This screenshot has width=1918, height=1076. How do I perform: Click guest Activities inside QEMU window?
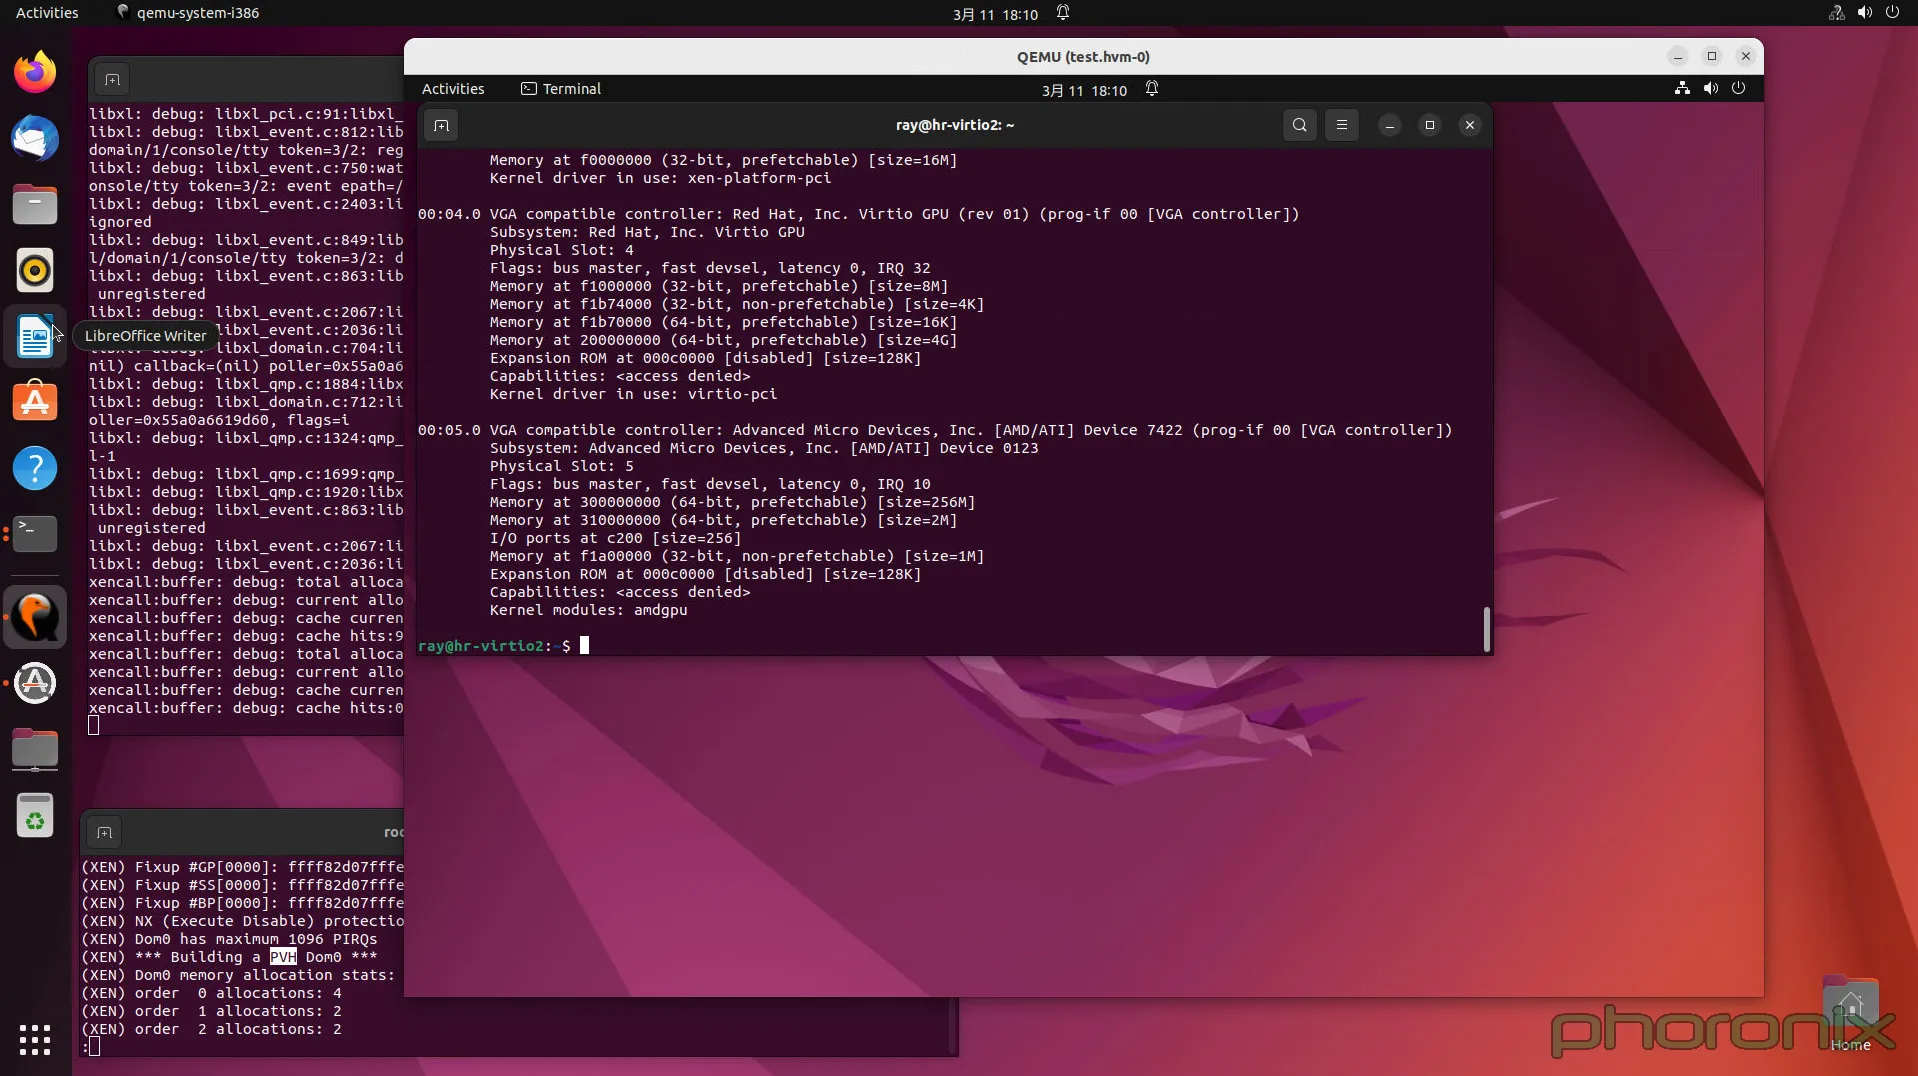(453, 89)
